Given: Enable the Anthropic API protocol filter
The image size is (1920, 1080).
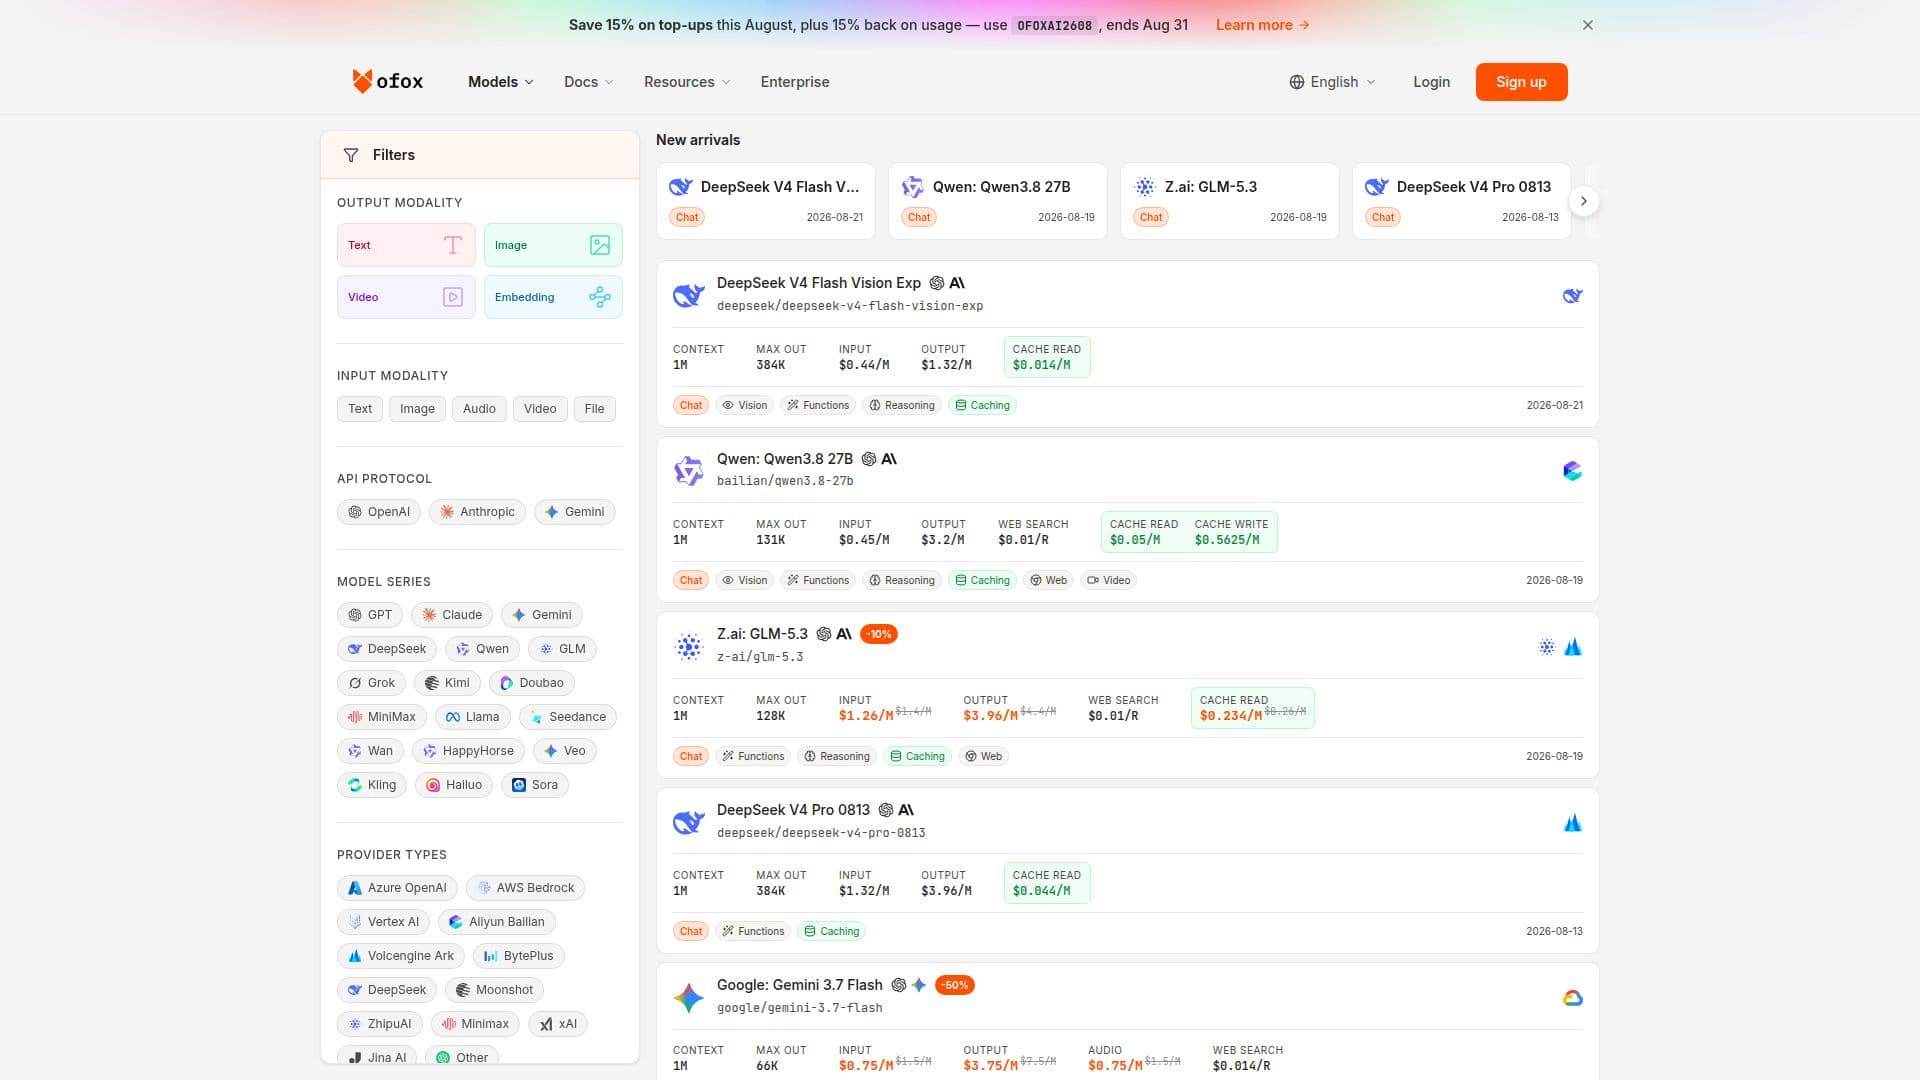Looking at the screenshot, I should [477, 512].
